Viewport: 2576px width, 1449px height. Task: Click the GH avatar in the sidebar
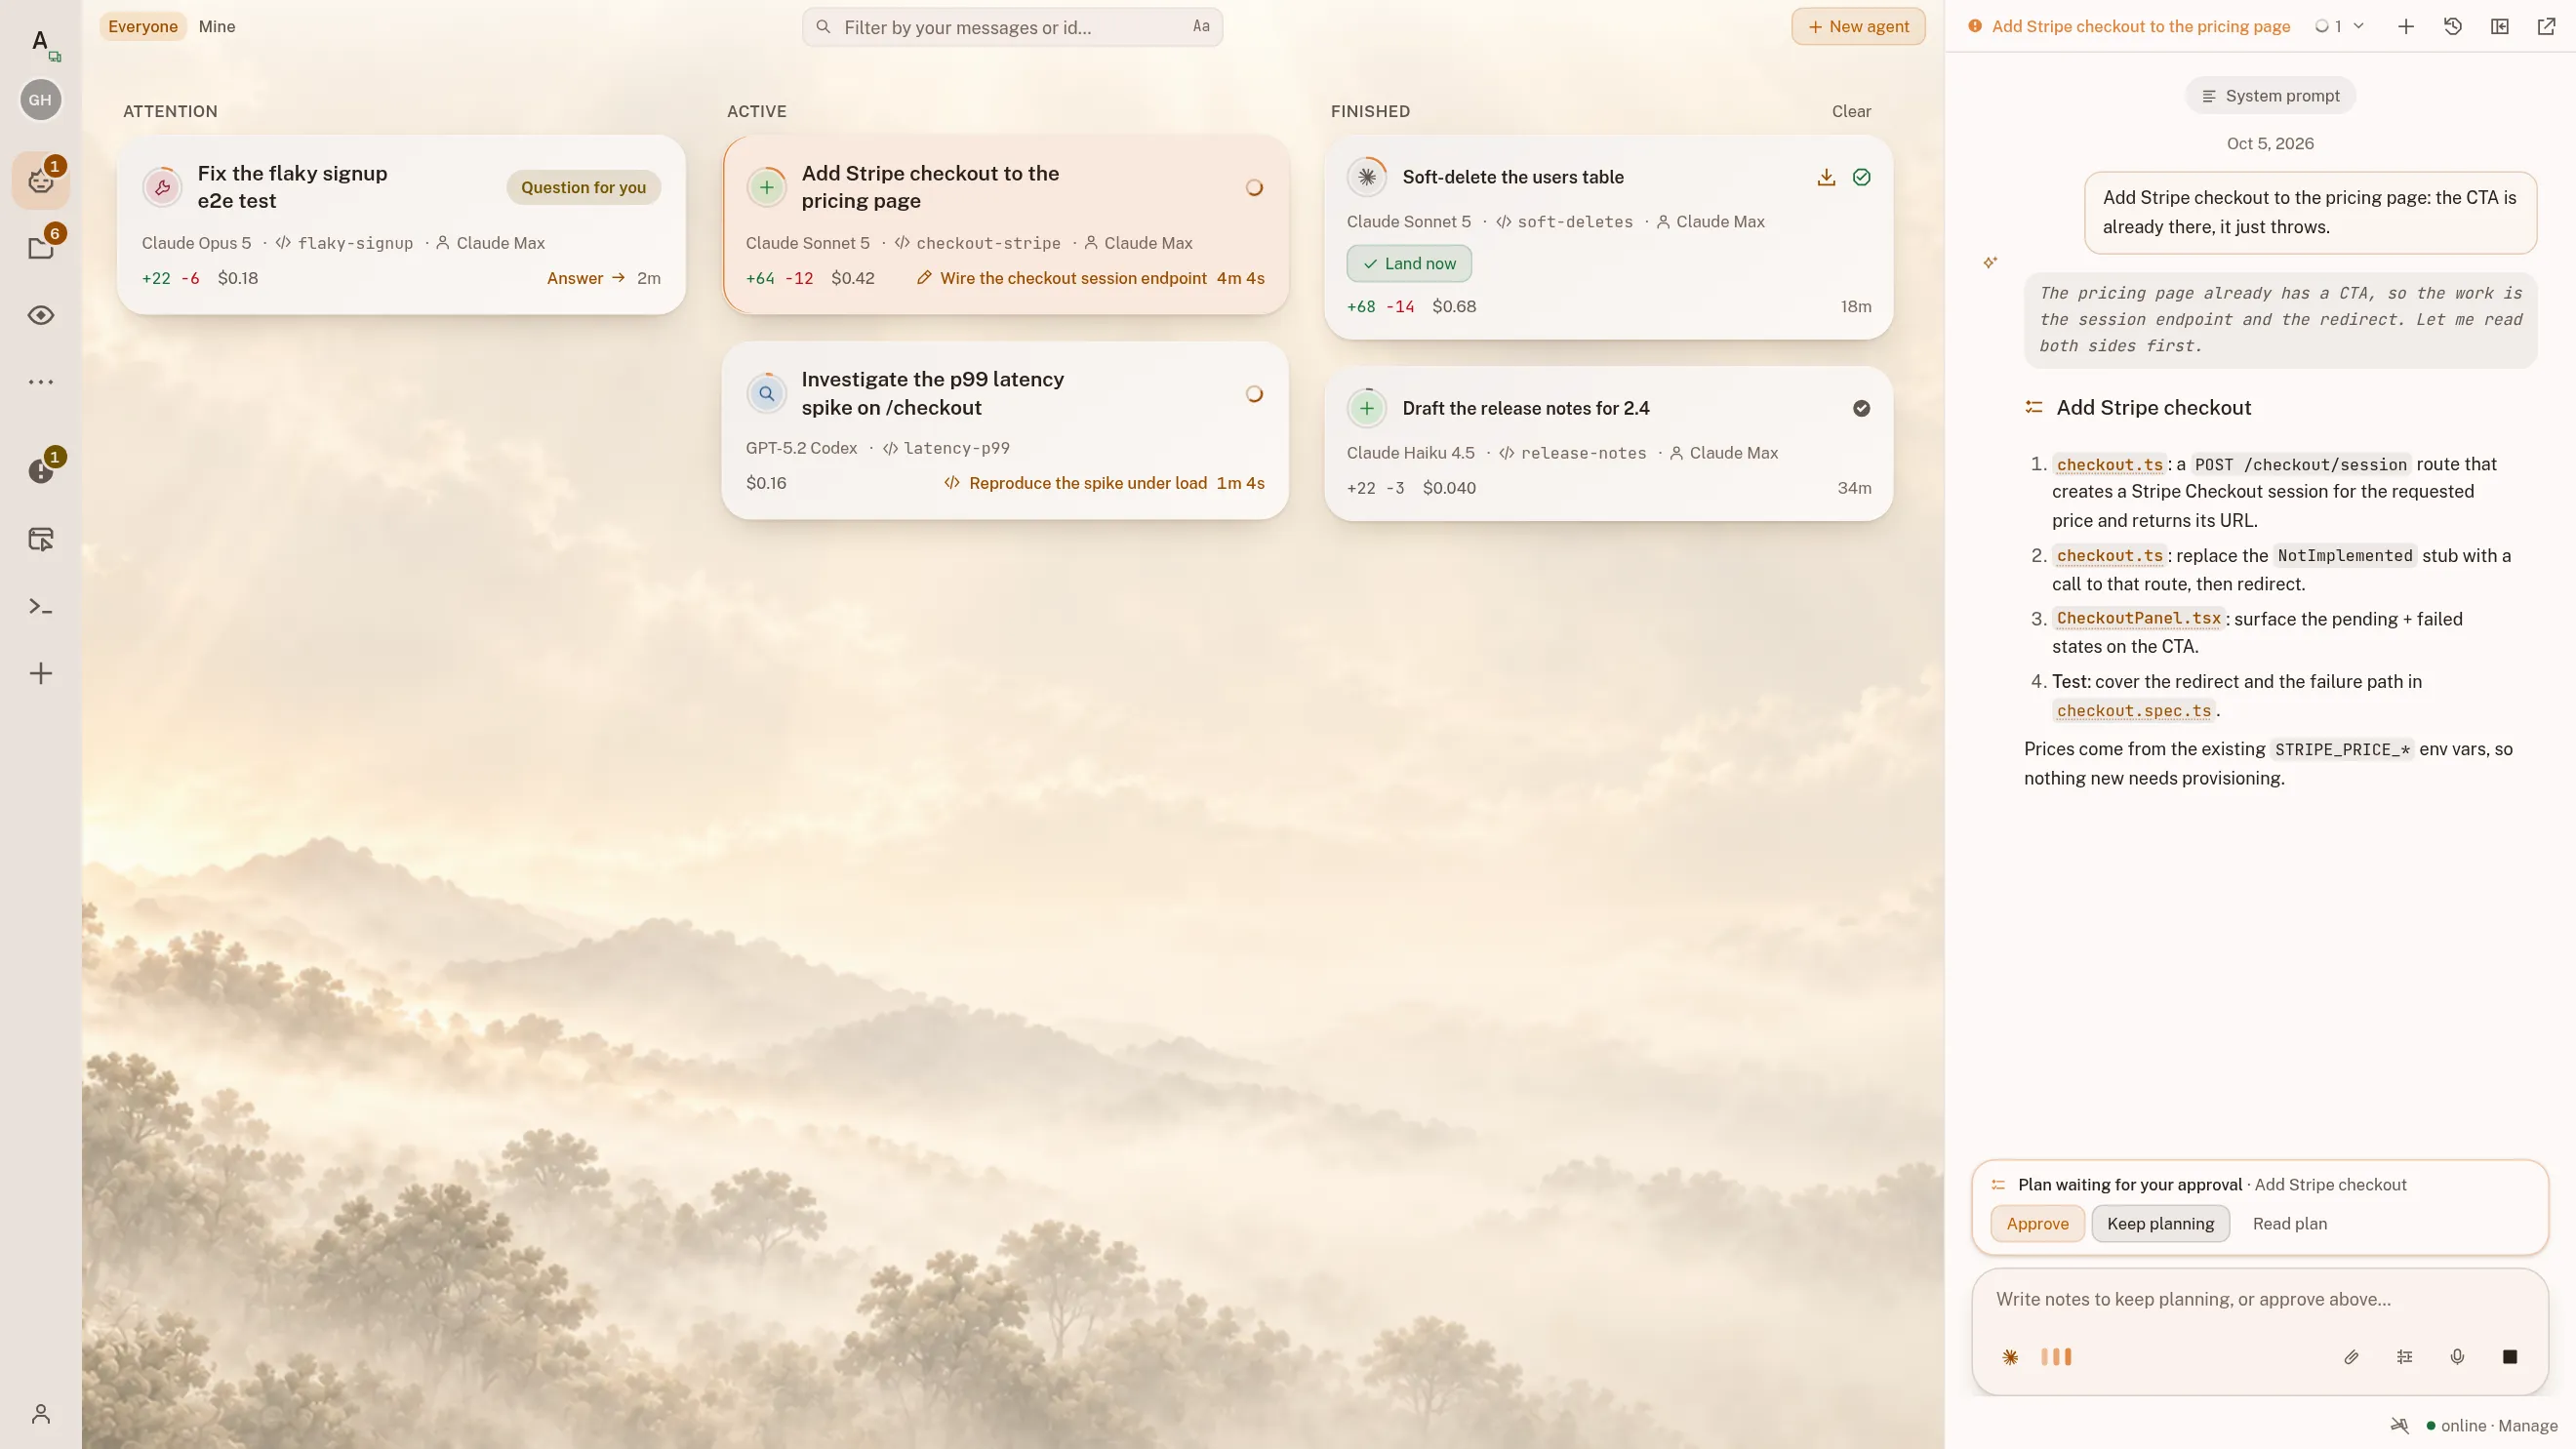pyautogui.click(x=40, y=100)
